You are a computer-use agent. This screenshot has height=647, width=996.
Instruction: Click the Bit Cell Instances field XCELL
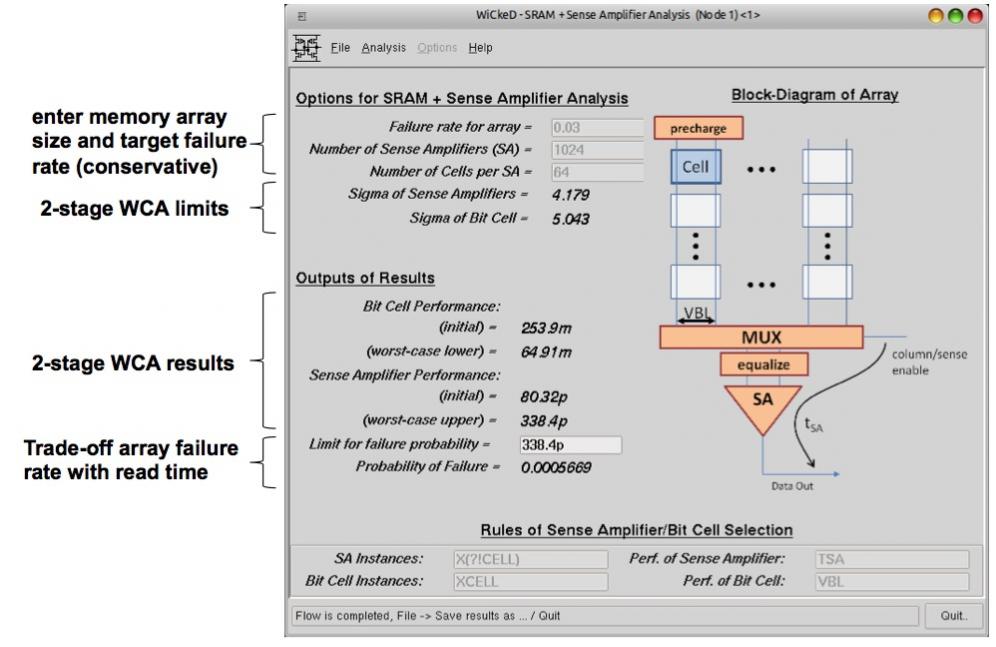[x=530, y=582]
